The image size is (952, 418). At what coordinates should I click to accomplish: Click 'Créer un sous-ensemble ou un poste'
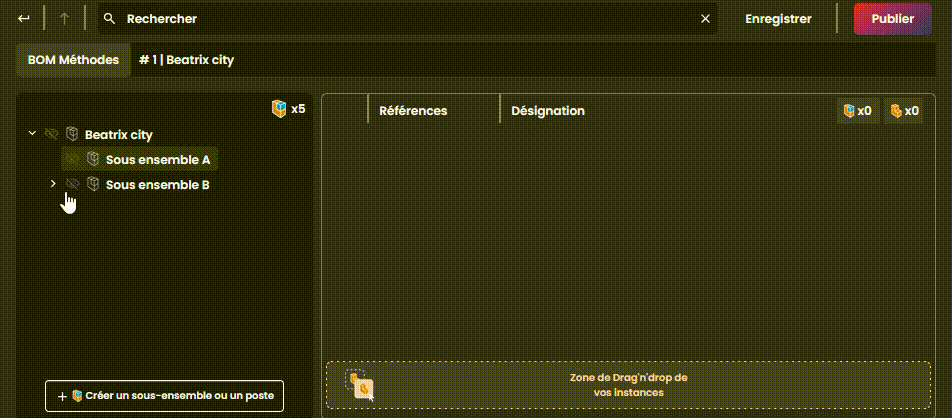165,396
